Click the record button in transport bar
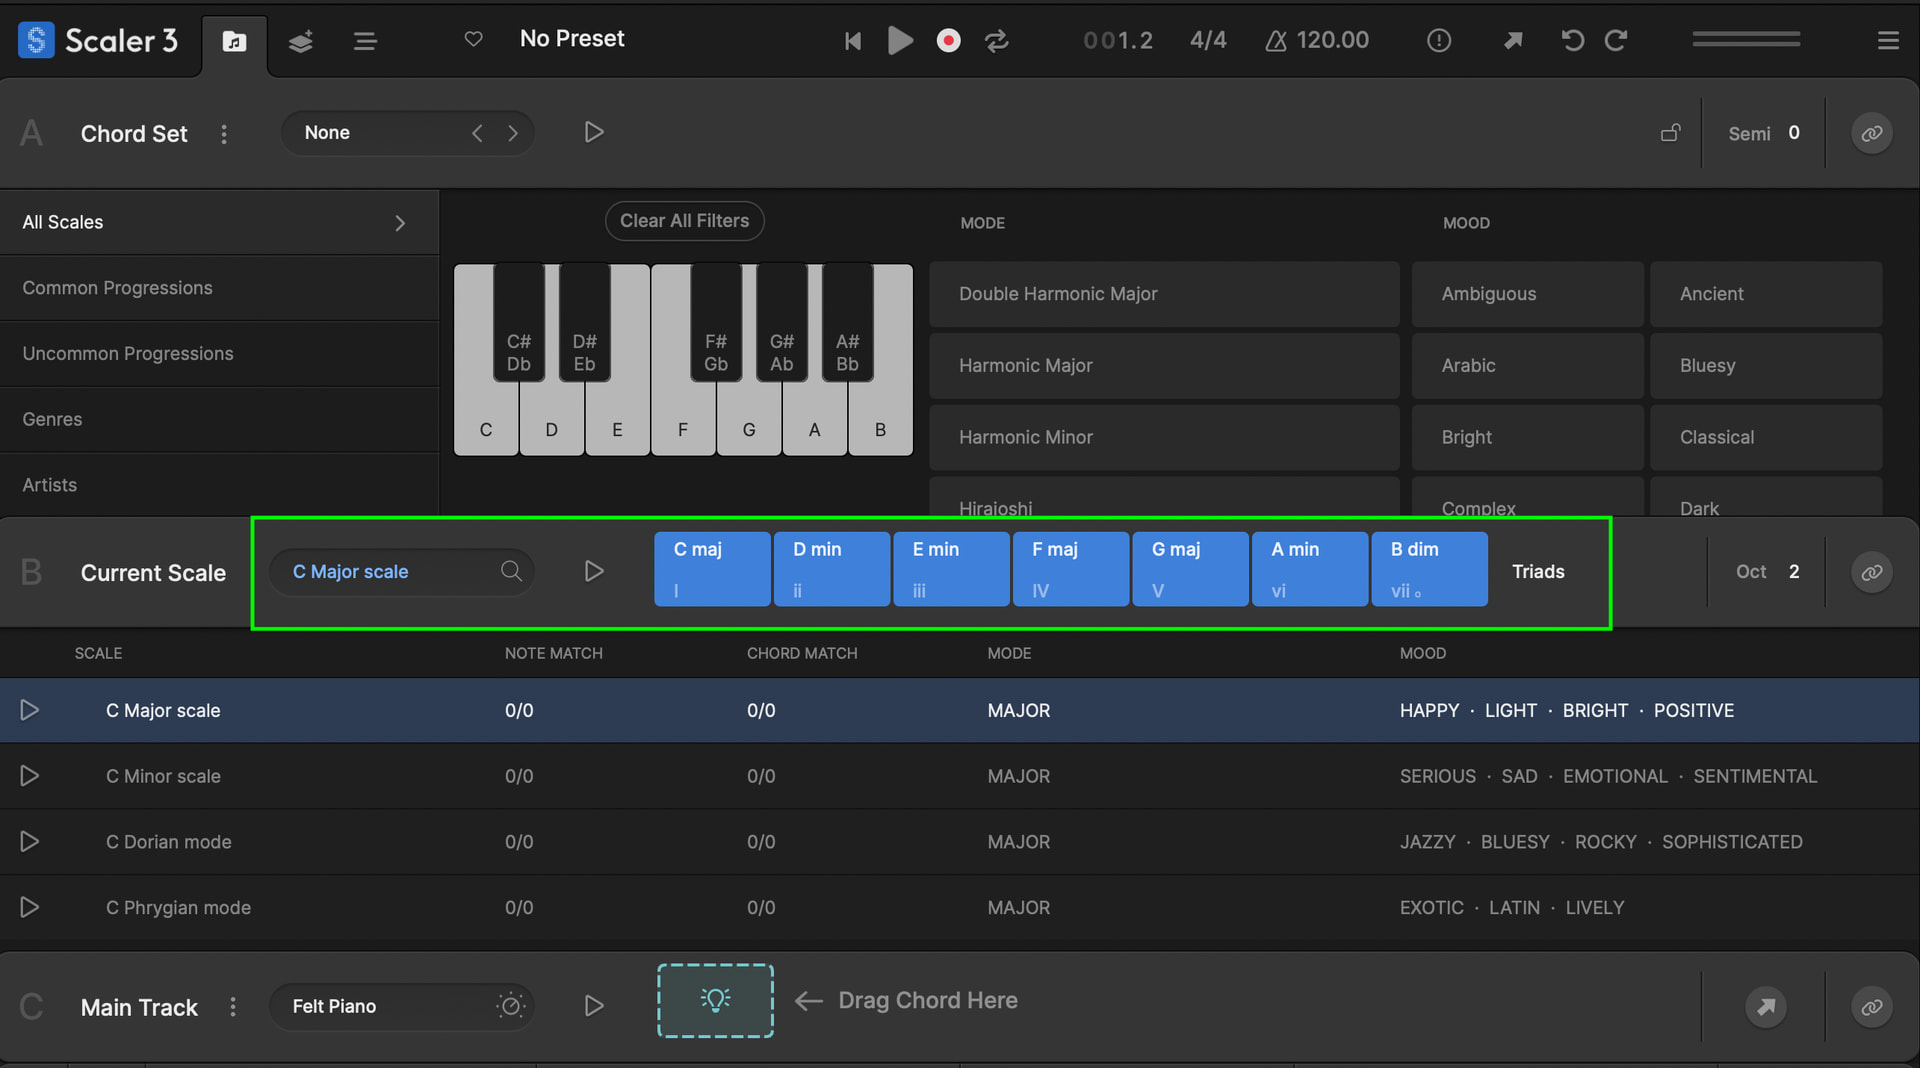 (948, 40)
